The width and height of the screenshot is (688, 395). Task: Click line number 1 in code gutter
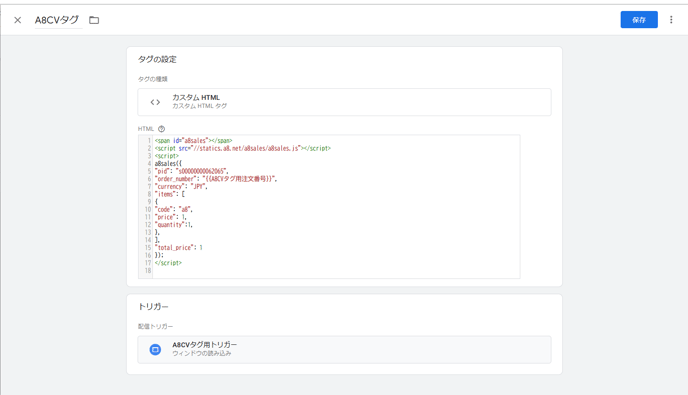point(149,140)
